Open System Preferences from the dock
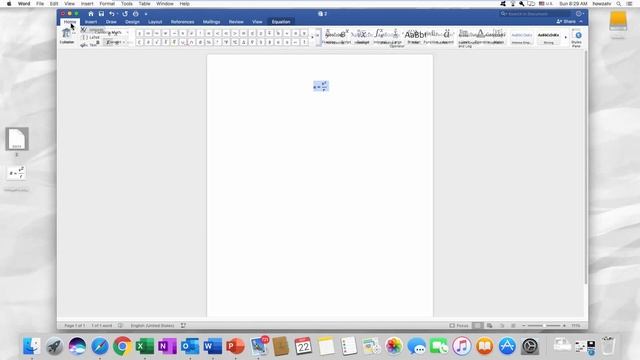 tap(530, 346)
